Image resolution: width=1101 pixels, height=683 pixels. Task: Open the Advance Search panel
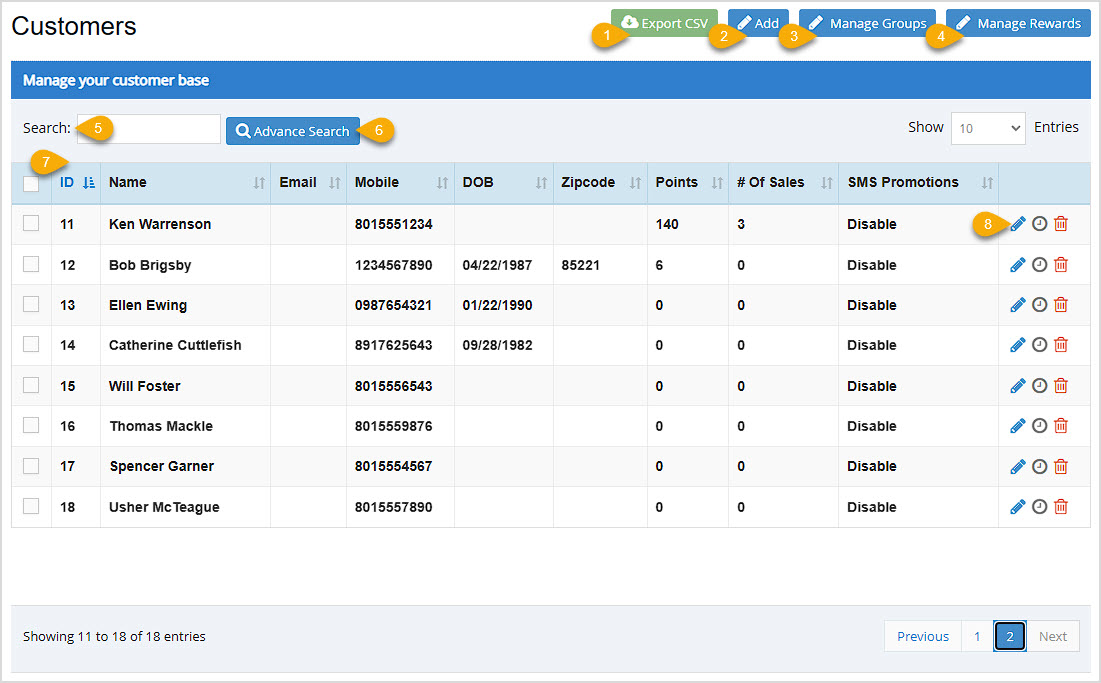(x=293, y=131)
